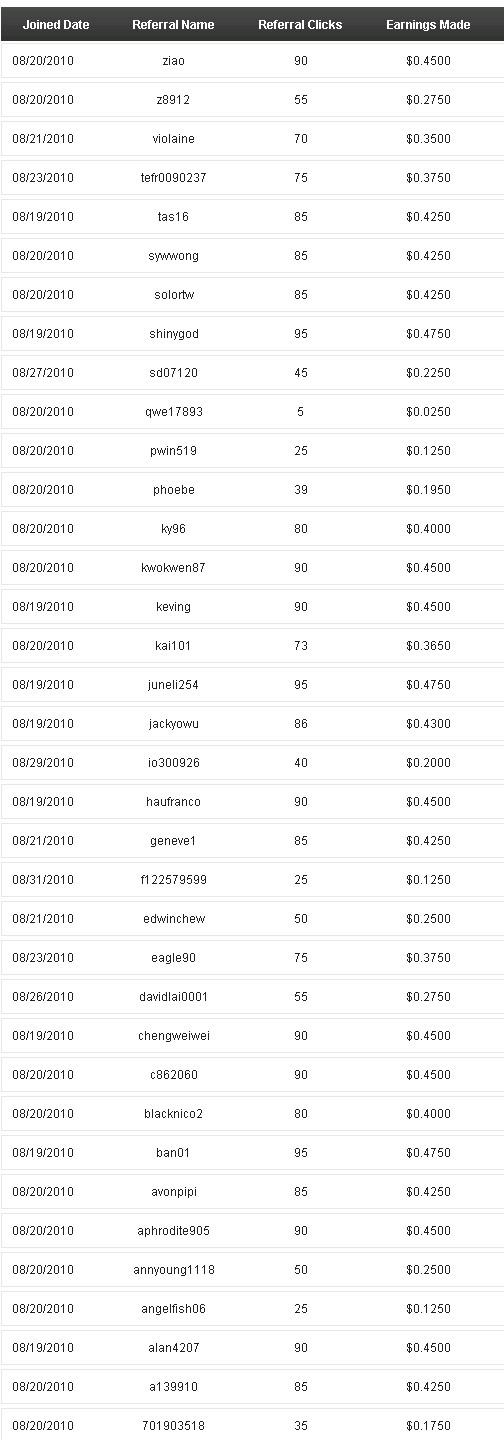
Task: Click the referral name phoebe
Action: [173, 490]
